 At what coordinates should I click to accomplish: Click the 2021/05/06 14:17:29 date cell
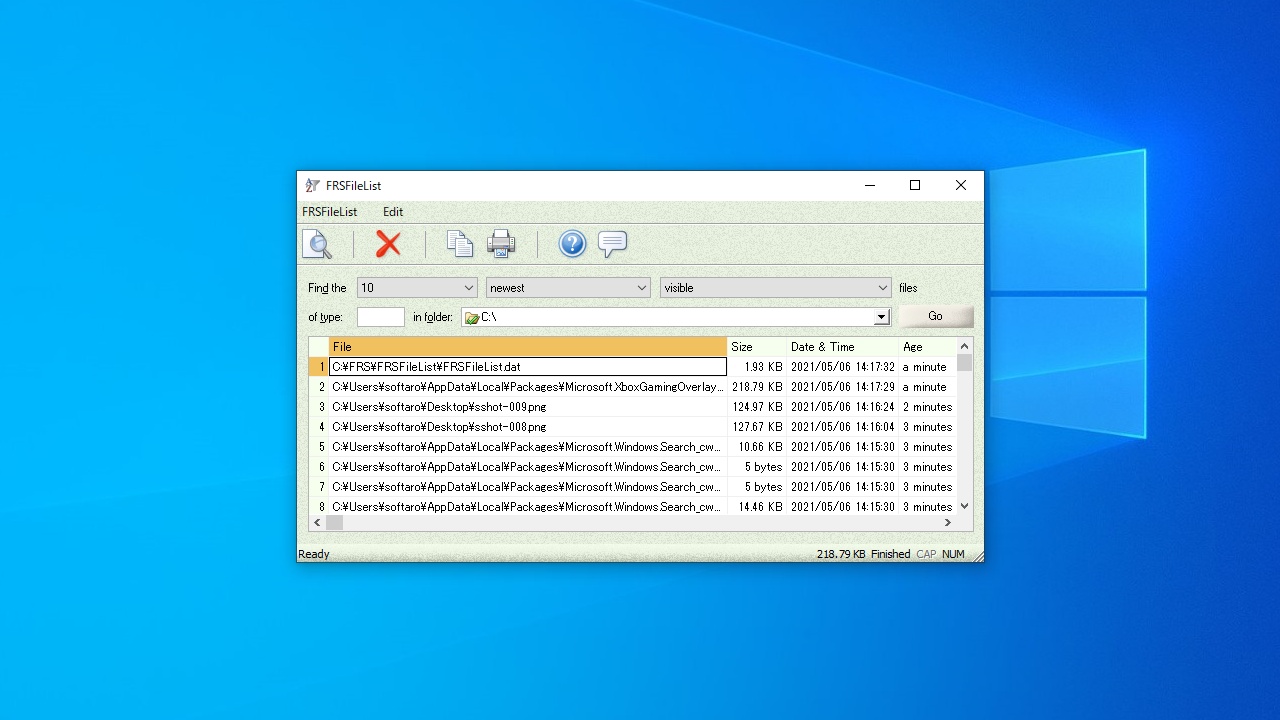(843, 387)
